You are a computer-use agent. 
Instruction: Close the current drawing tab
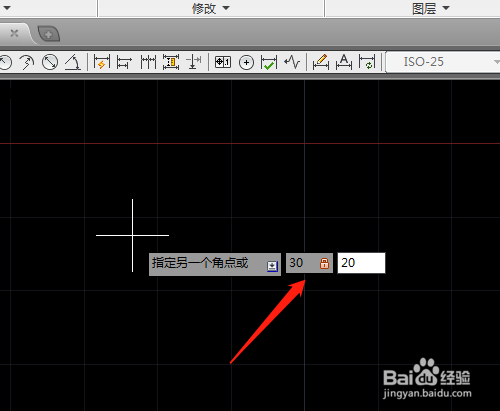tap(14, 33)
